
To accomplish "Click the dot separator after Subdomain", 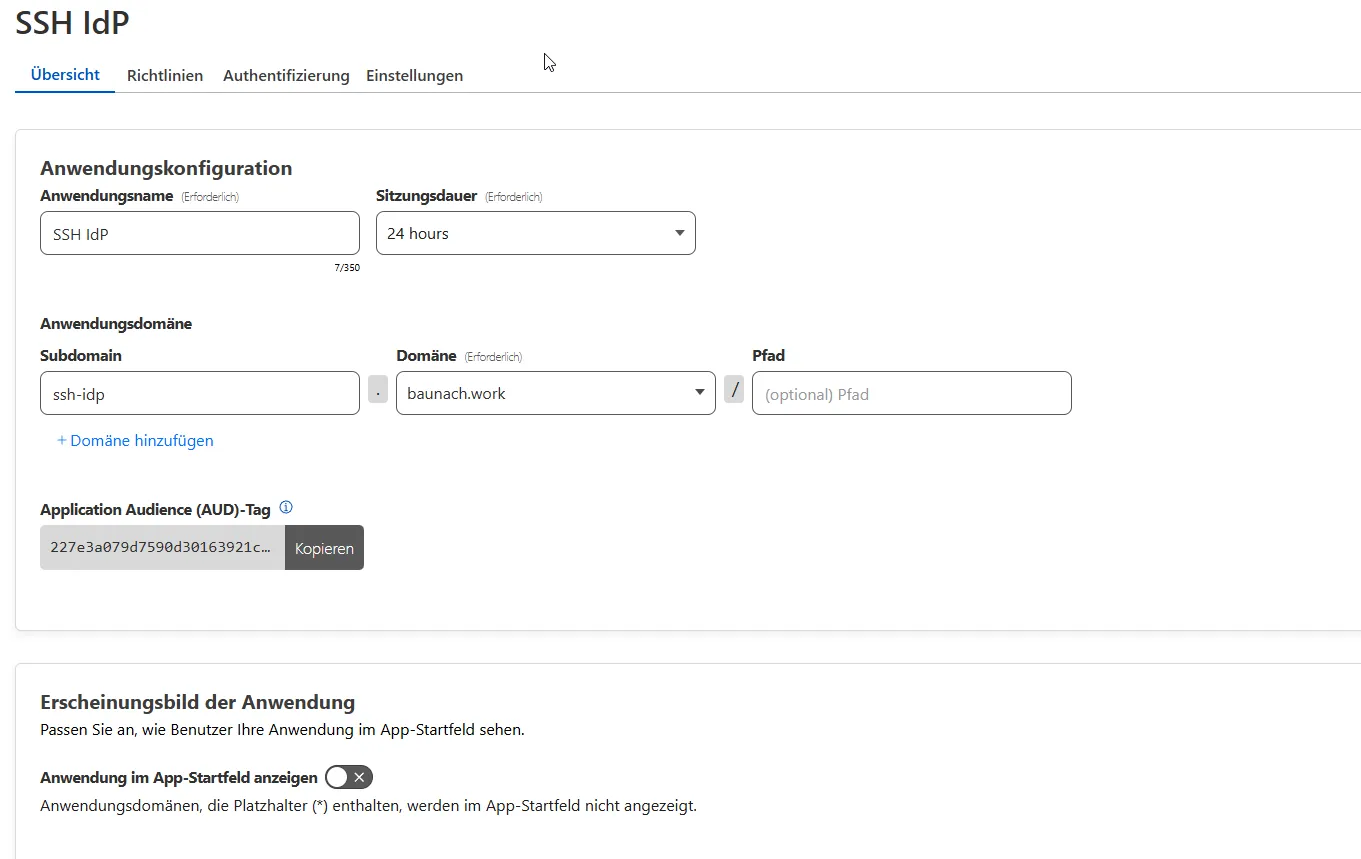I will 378,392.
